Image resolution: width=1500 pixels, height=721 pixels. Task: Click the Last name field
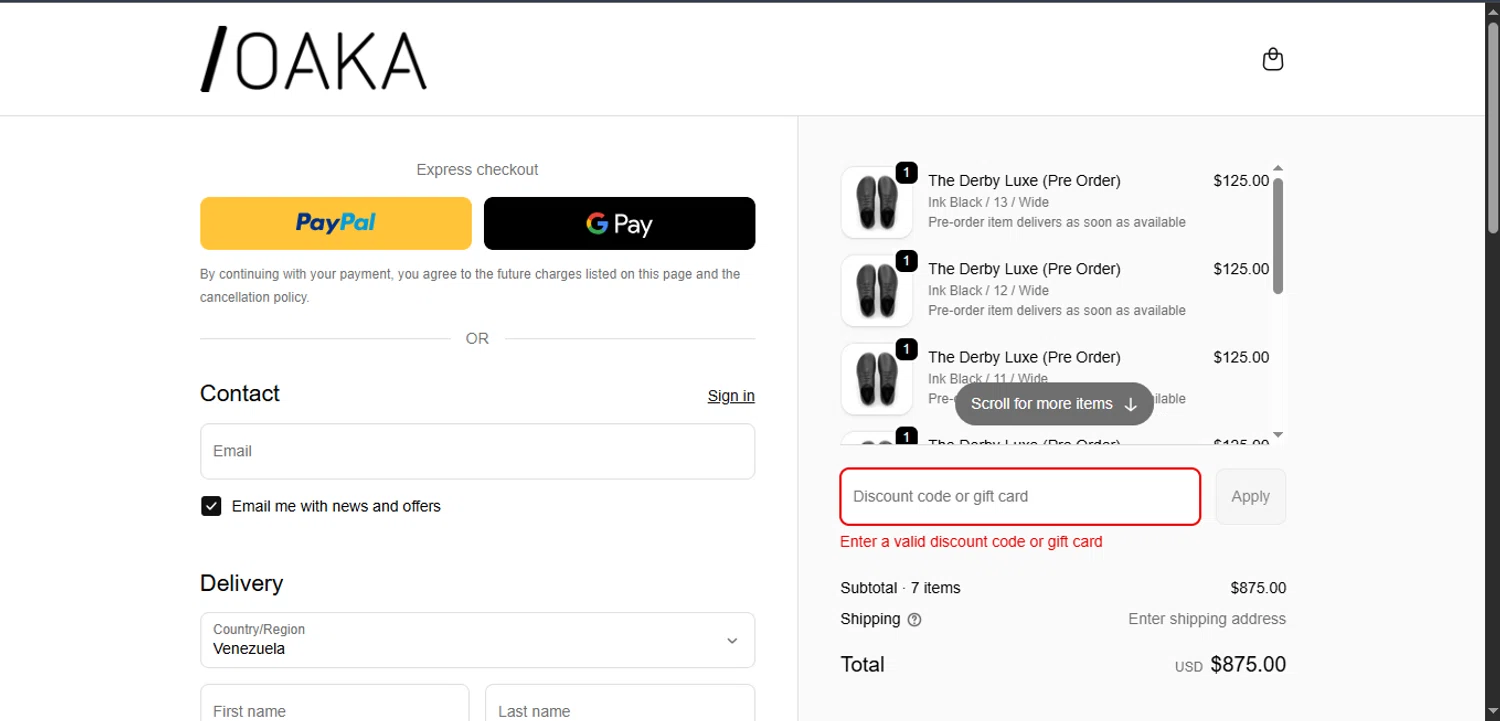pyautogui.click(x=619, y=703)
